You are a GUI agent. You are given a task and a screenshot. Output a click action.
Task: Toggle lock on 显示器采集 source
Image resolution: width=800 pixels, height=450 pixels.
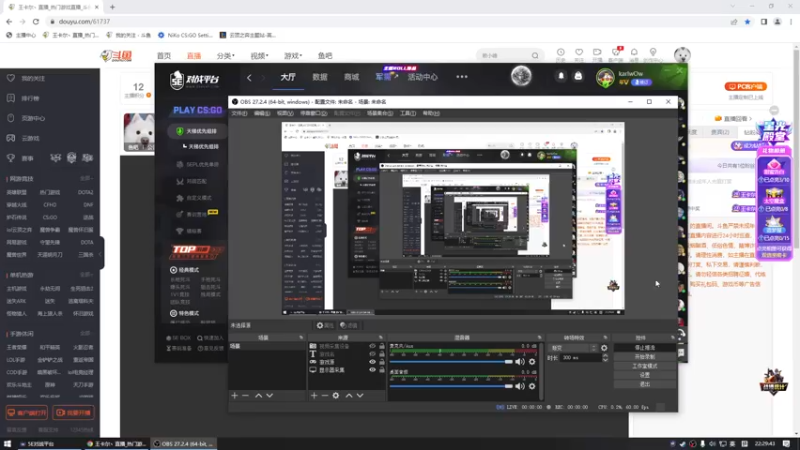382,370
